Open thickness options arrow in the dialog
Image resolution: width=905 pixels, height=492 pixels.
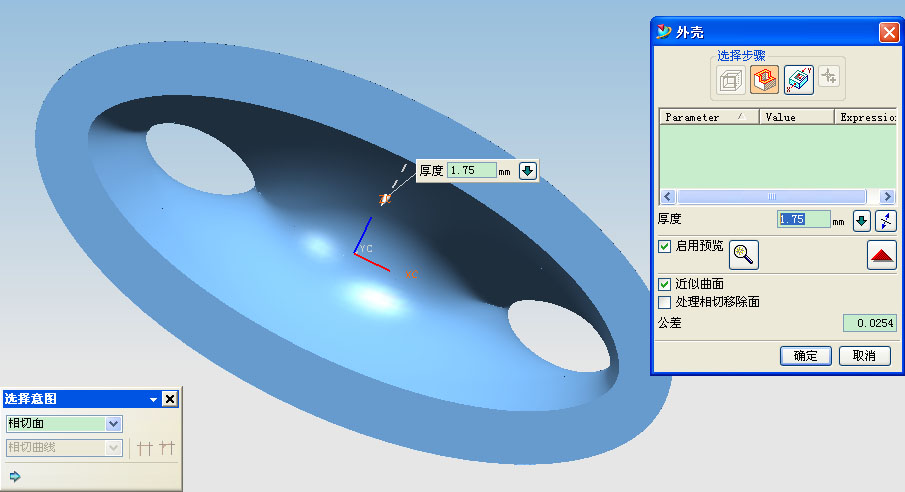click(862, 220)
